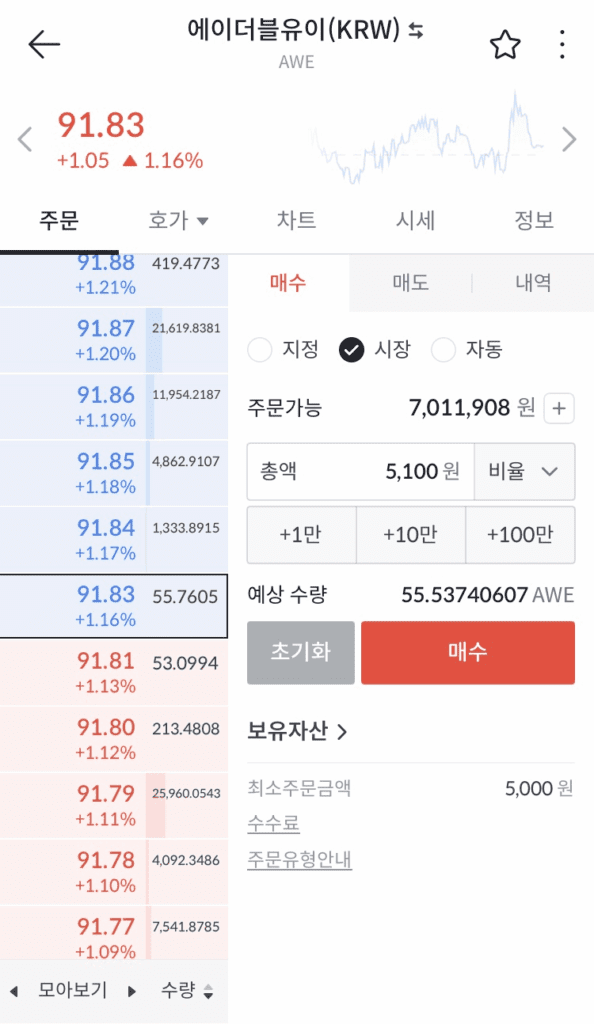The image size is (594, 1024).
Task: Click the plus icon next to 주문가능
Action: [559, 408]
